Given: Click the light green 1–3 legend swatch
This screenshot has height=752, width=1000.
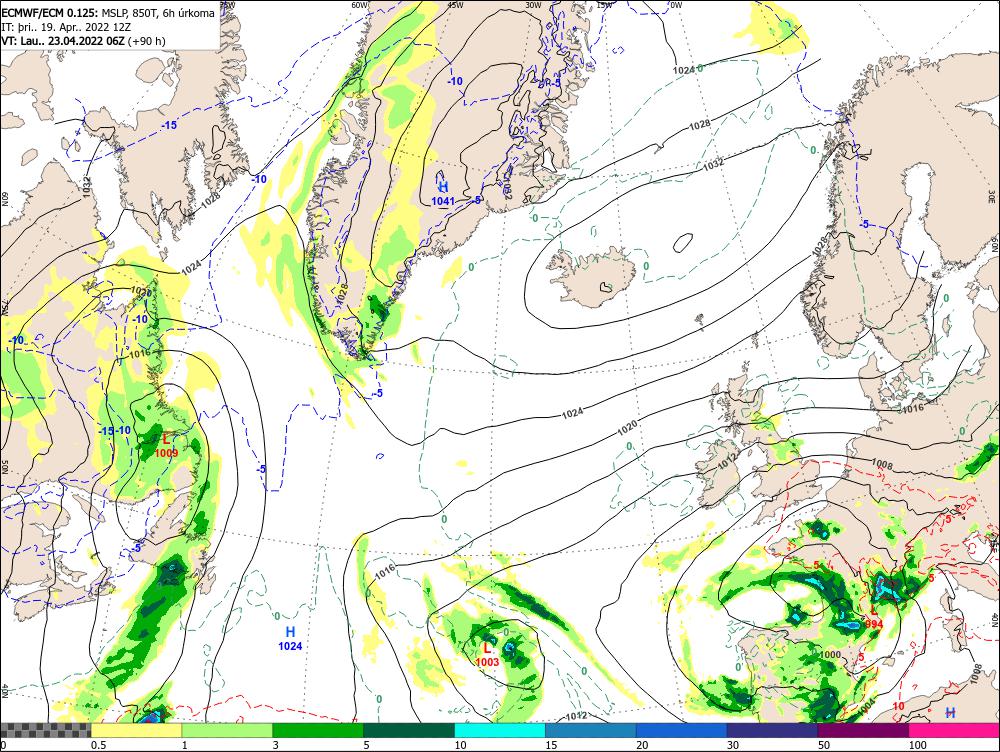Looking at the screenshot, I should click(x=227, y=730).
